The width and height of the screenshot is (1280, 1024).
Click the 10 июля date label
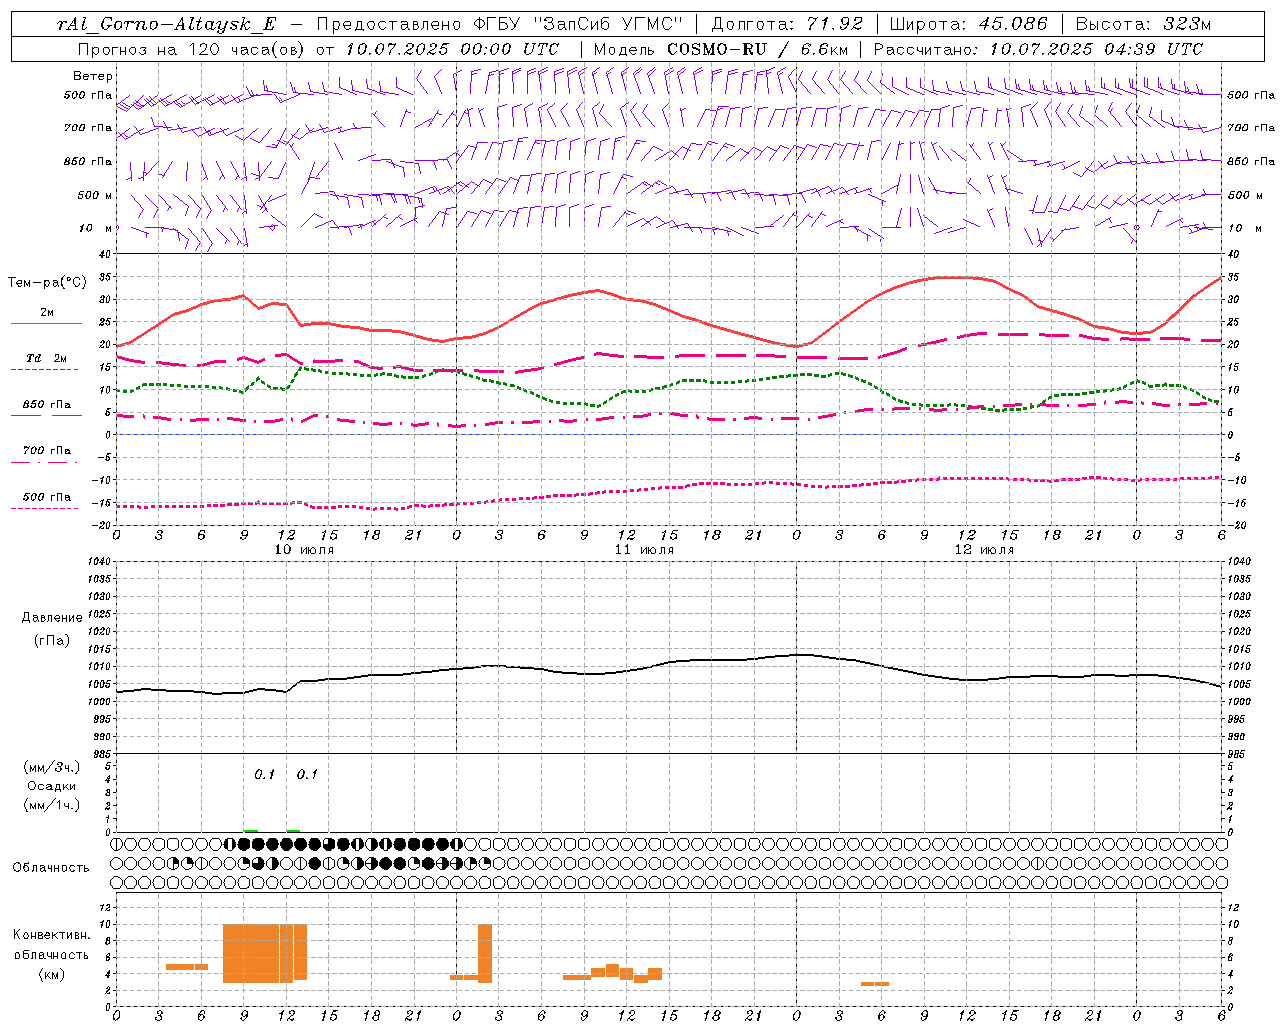pos(305,550)
